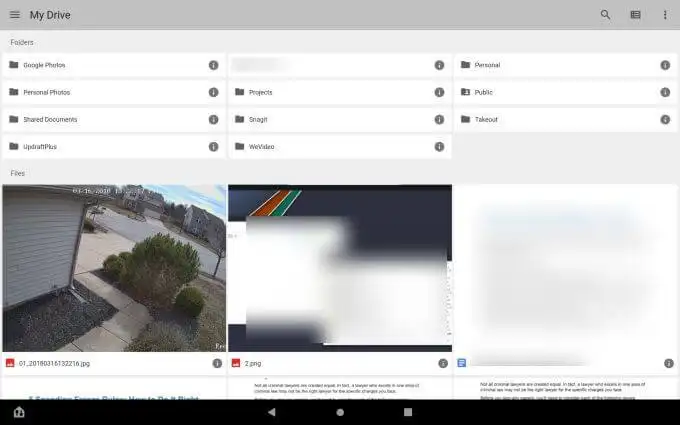This screenshot has width=680, height=425.
Task: Open the three-dot overflow menu
Action: pyautogui.click(x=665, y=15)
